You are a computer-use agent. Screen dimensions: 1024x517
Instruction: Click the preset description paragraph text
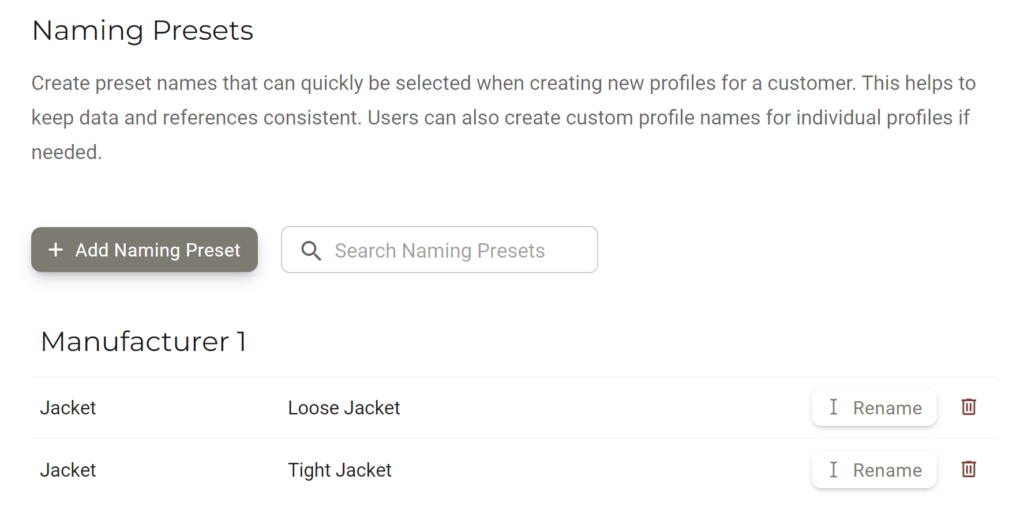click(x=504, y=118)
